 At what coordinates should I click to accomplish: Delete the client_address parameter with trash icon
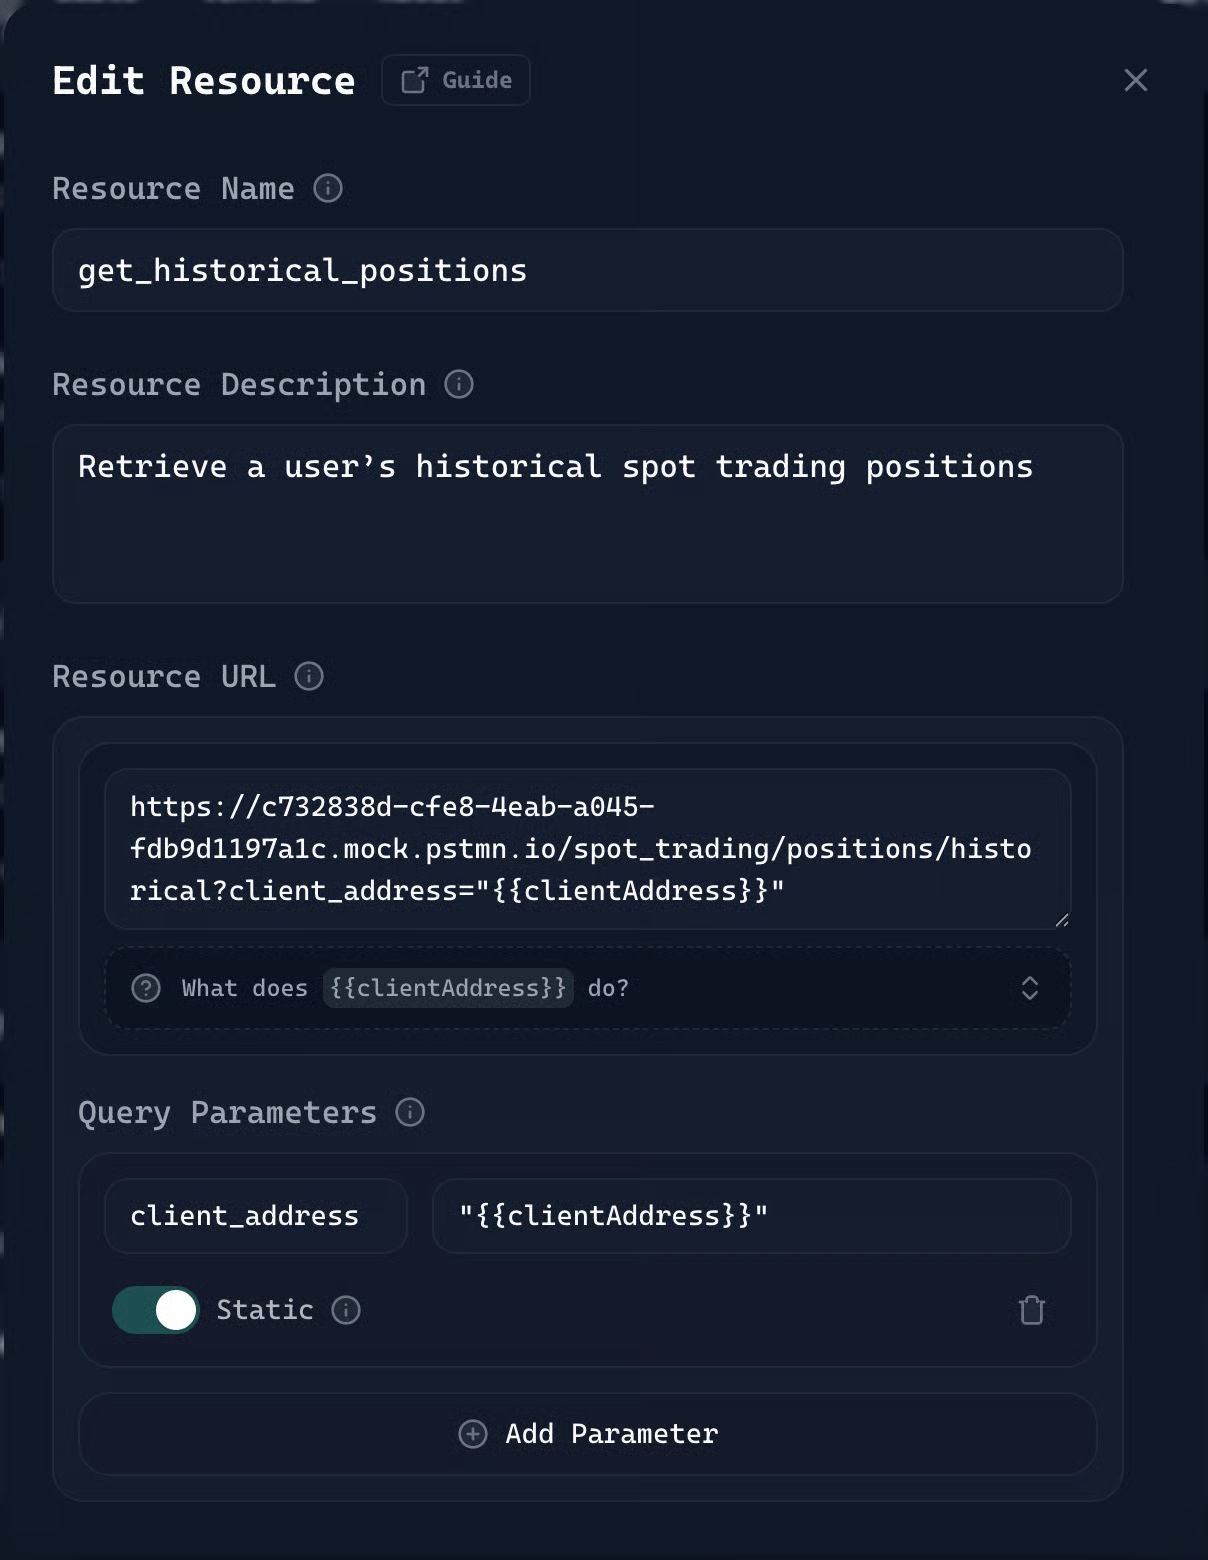(1031, 1310)
